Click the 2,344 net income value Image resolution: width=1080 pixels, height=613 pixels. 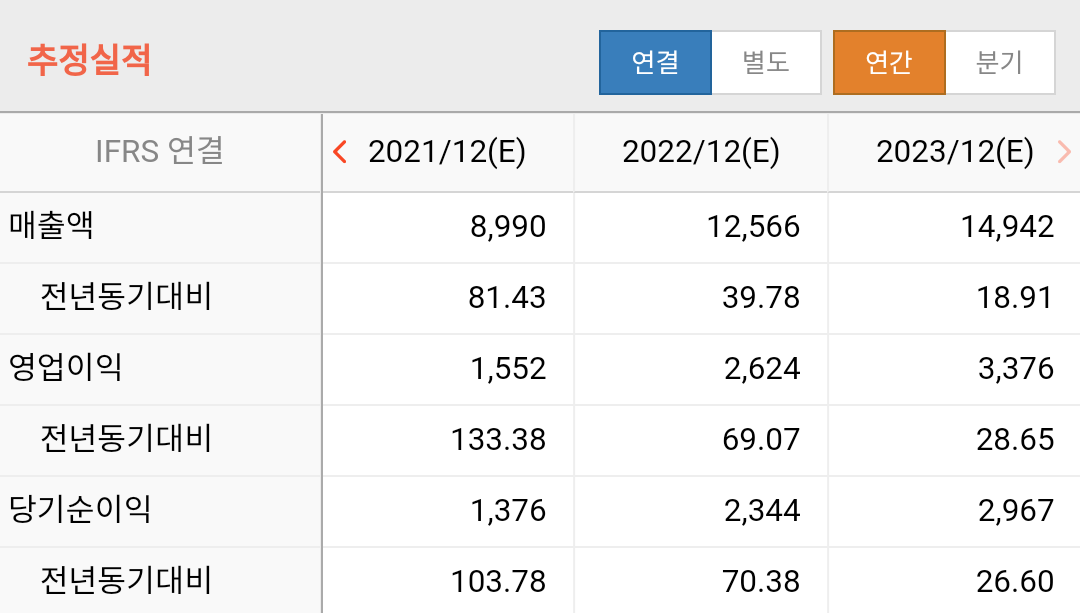[762, 510]
